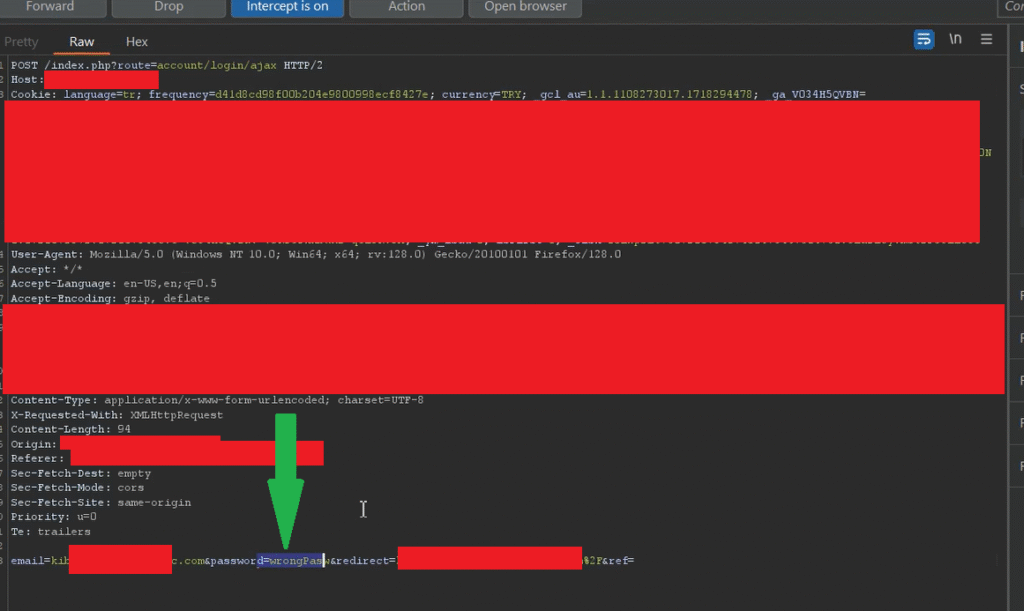The width and height of the screenshot is (1024, 611).
Task: Toggle the word wrap icon in editor
Action: tap(923, 39)
